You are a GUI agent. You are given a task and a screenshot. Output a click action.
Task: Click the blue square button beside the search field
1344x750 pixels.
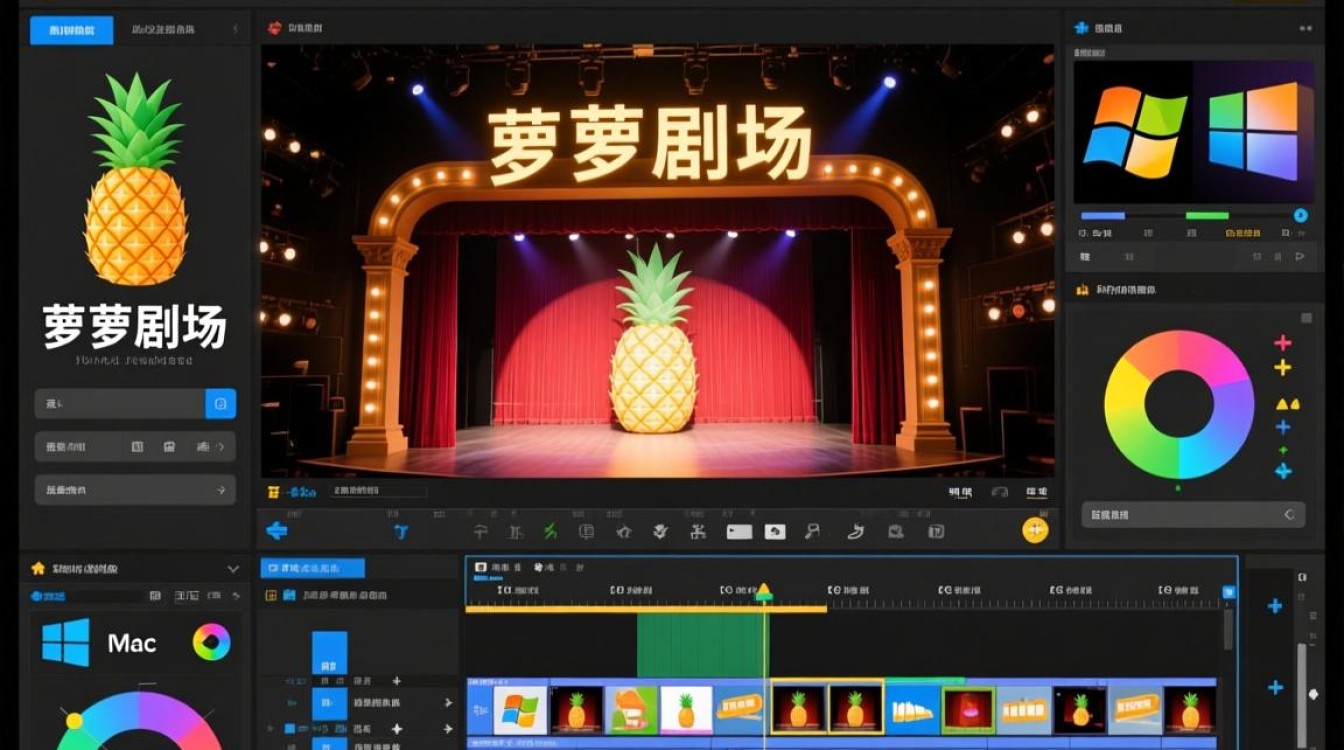(x=221, y=404)
